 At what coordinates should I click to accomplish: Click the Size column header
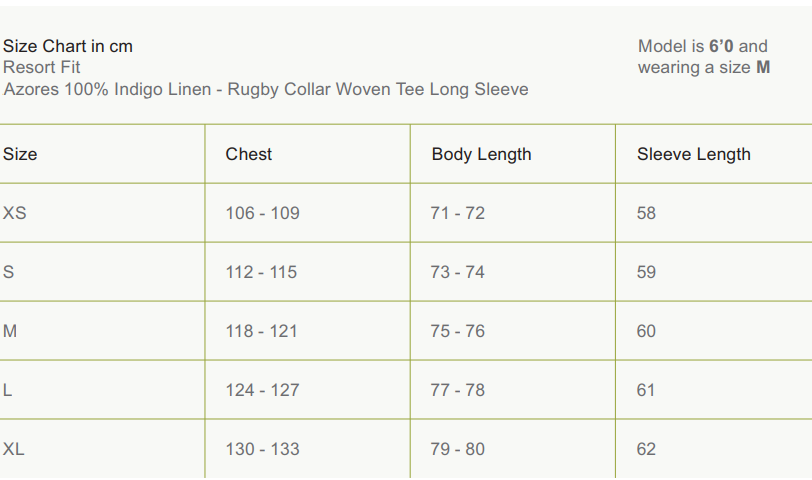click(x=20, y=154)
